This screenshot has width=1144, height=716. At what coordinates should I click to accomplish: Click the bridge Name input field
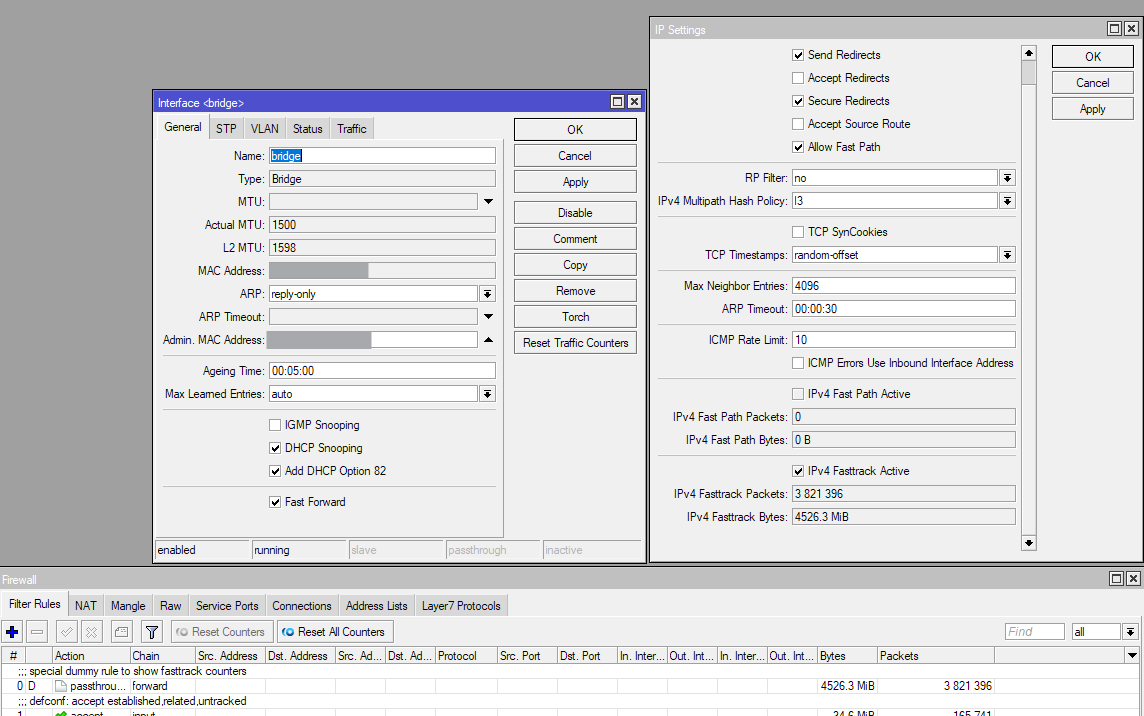(382, 155)
